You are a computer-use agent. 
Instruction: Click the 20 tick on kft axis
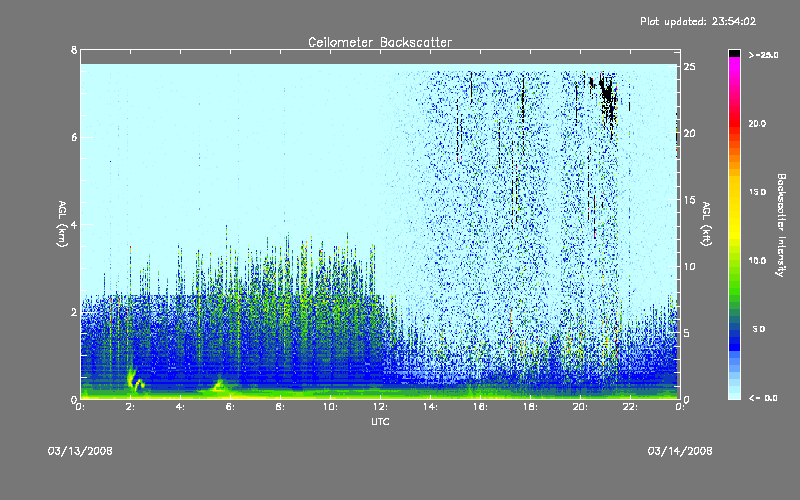pyautogui.click(x=689, y=133)
